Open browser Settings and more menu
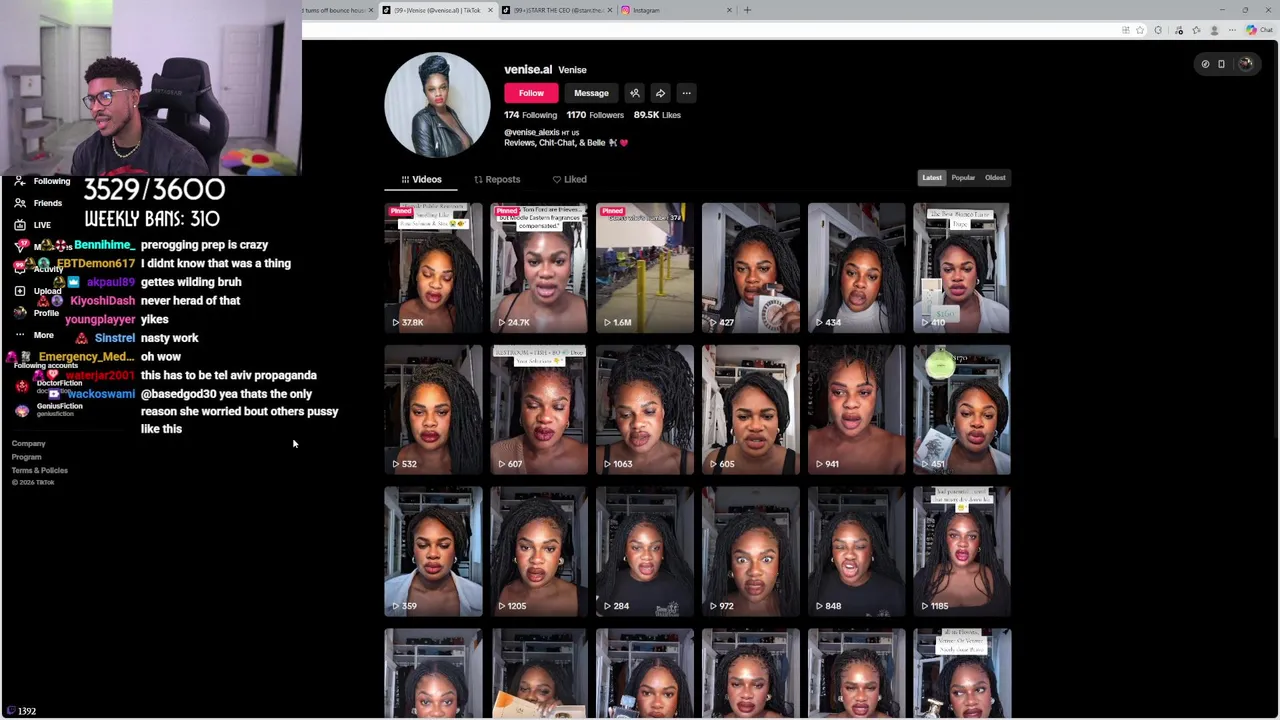 (1232, 30)
